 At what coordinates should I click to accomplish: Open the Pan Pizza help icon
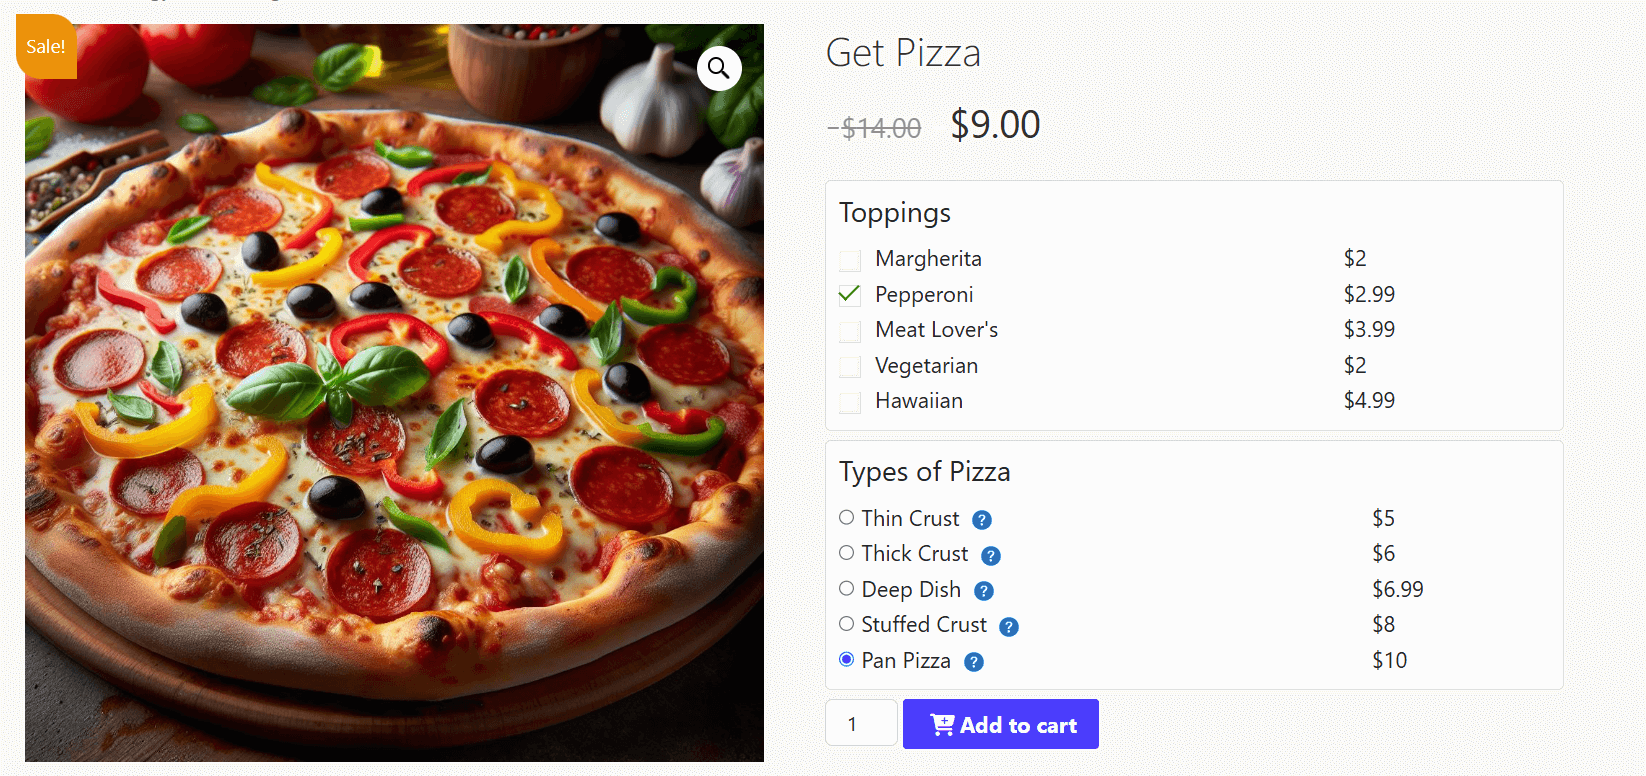tap(974, 662)
